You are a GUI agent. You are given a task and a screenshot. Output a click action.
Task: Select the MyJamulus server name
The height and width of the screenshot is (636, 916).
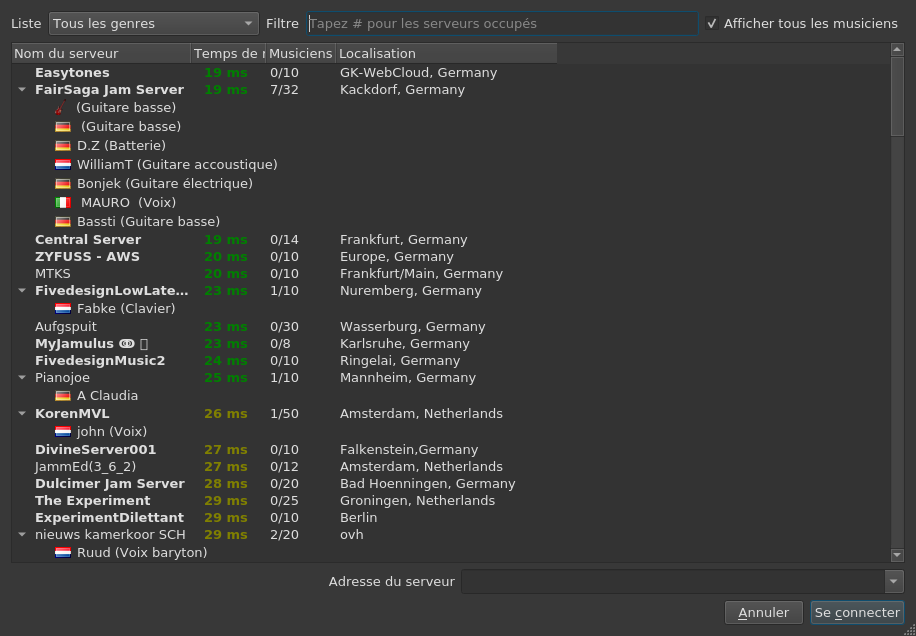click(74, 343)
